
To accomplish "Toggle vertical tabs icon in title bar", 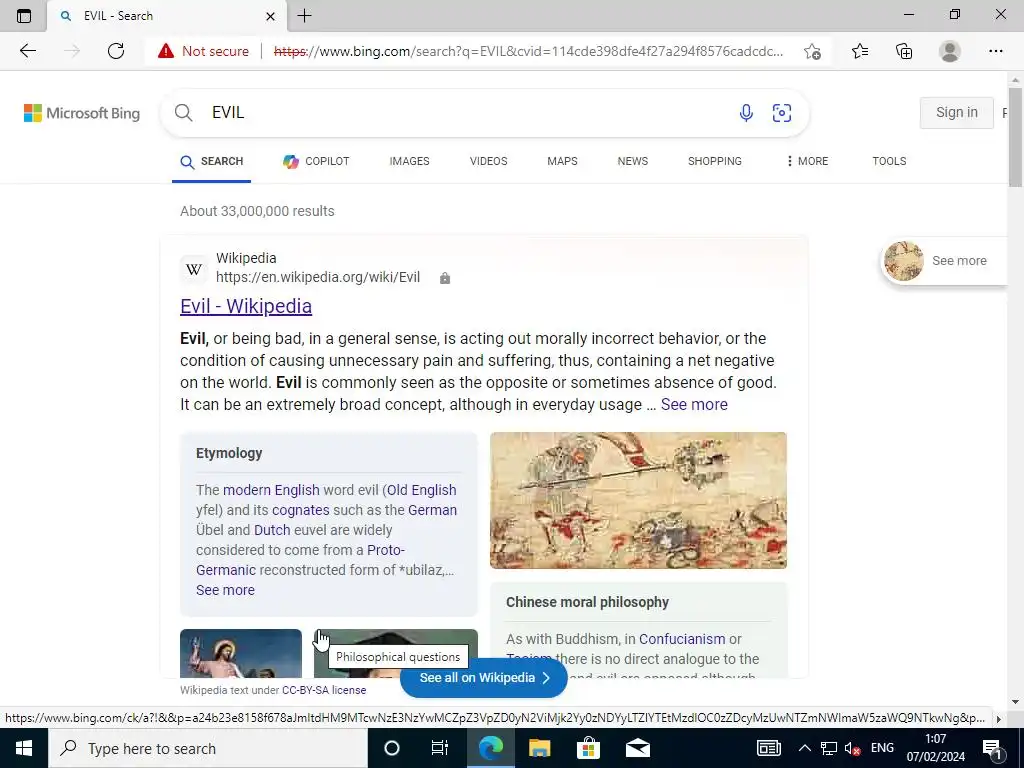I will pos(24,16).
